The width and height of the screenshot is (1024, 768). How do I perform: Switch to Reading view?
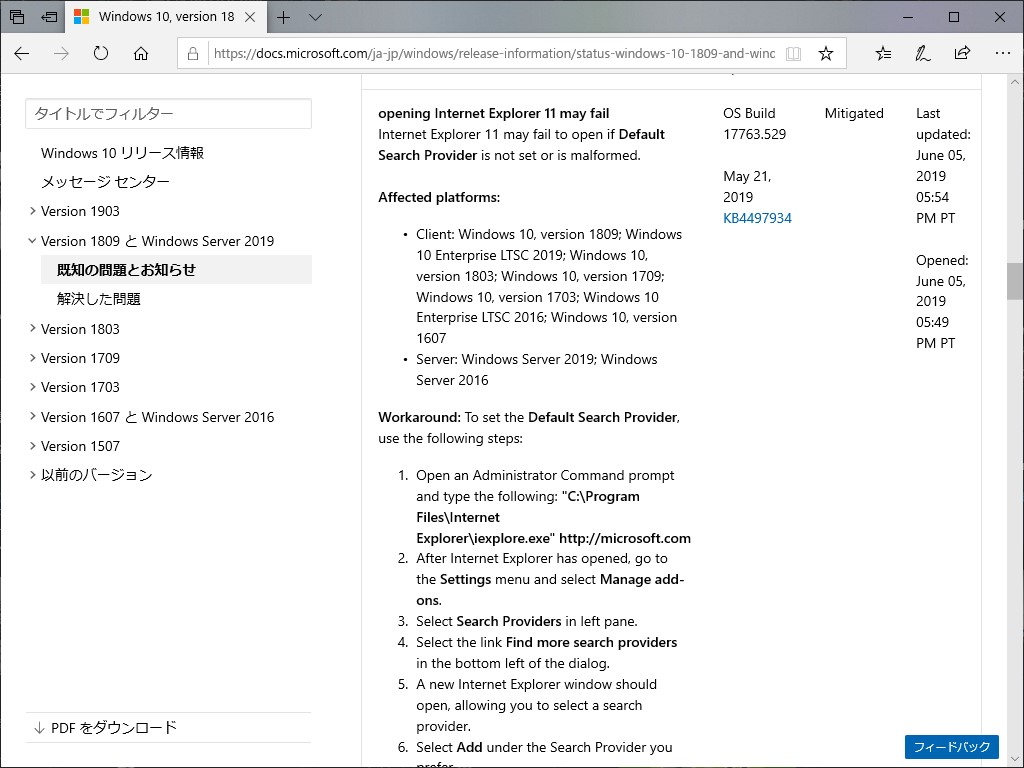click(793, 53)
